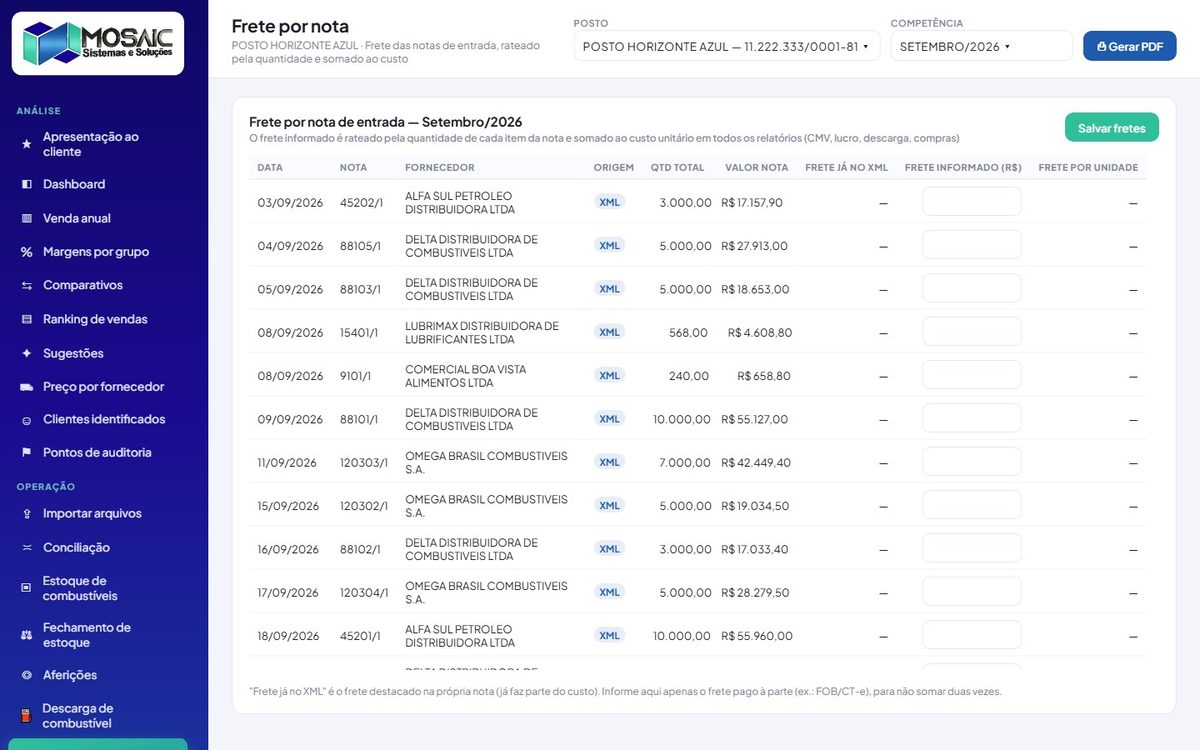Click XML badge on COMERCIAL BOA VISTA row
Screen dimensions: 1200x750
click(609, 375)
